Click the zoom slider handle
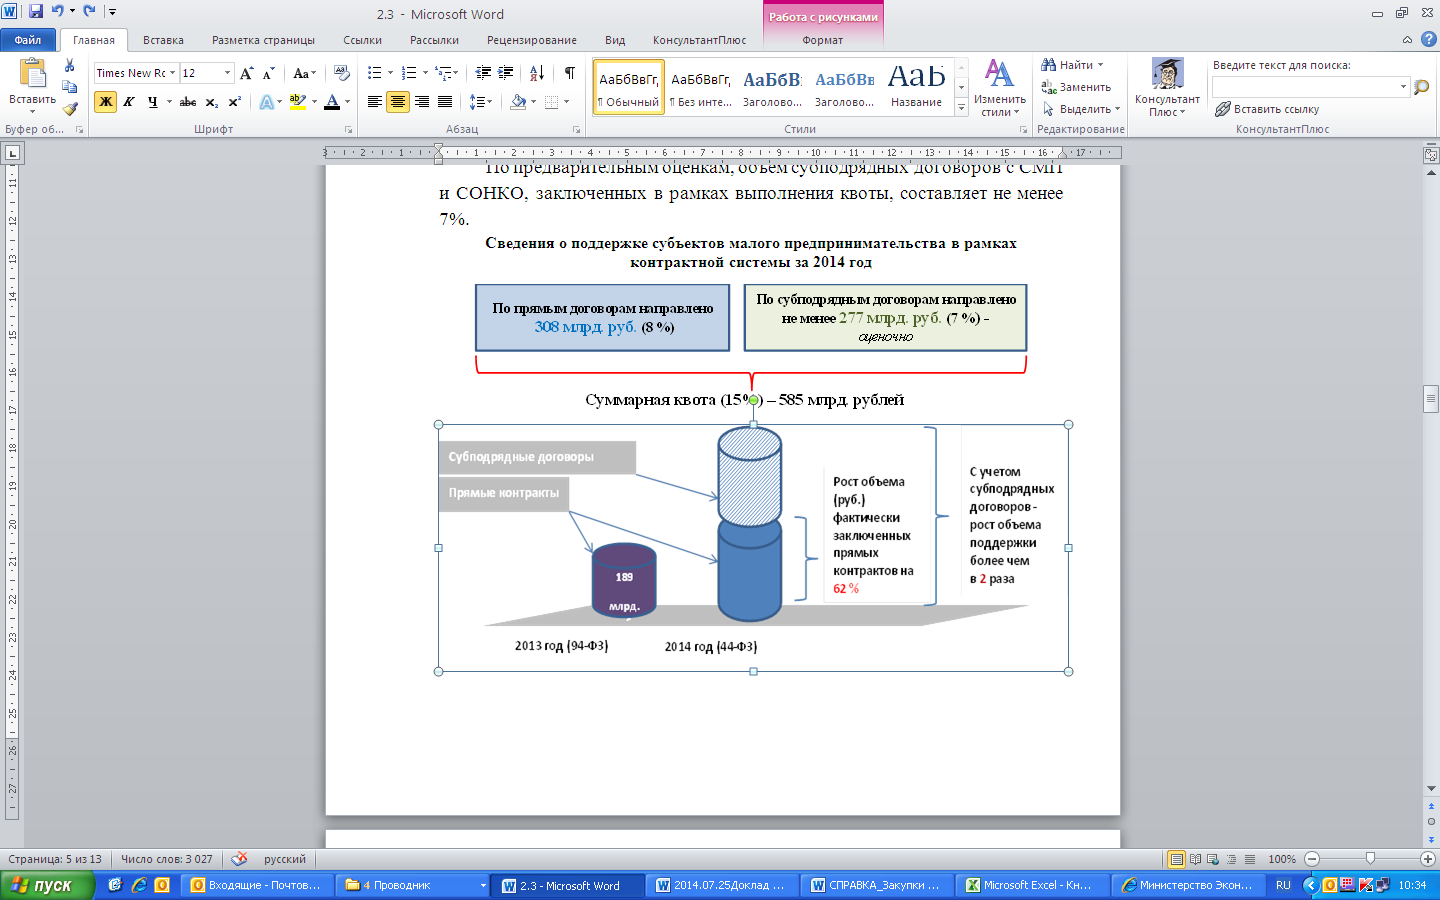Screen dimensions: 1440x900 1370,859
